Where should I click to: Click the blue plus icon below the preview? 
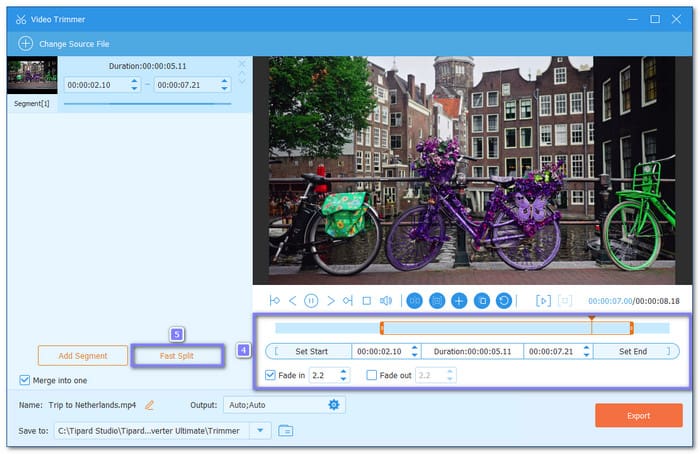point(459,300)
